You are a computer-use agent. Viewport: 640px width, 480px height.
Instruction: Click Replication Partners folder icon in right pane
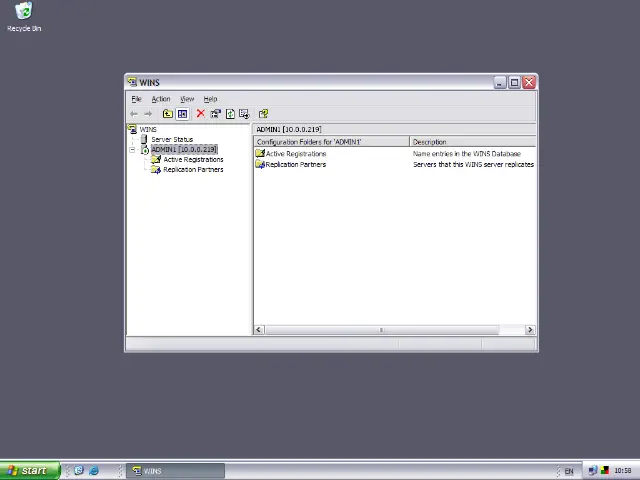260,164
